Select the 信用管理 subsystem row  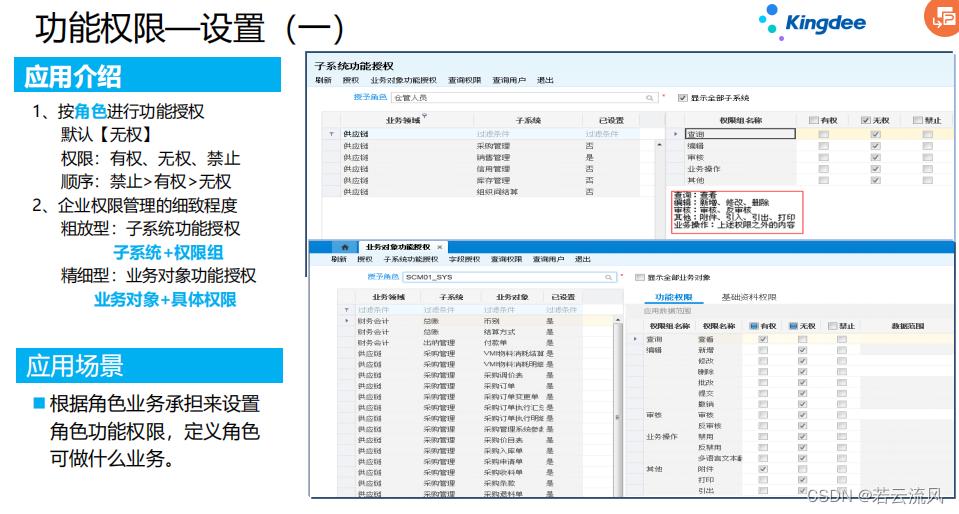pyautogui.click(x=481, y=169)
